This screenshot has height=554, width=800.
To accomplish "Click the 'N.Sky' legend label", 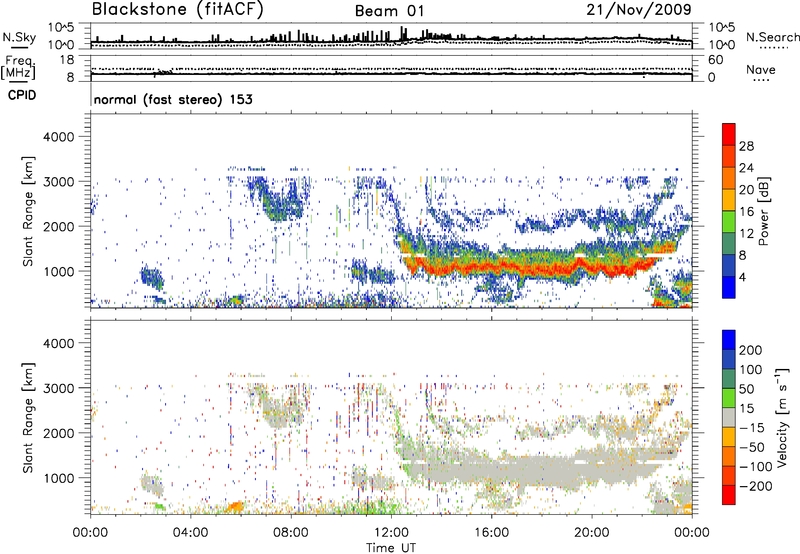I will tap(19, 37).
